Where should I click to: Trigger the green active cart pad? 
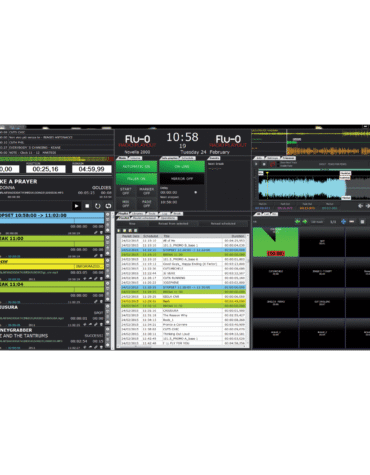[275, 242]
